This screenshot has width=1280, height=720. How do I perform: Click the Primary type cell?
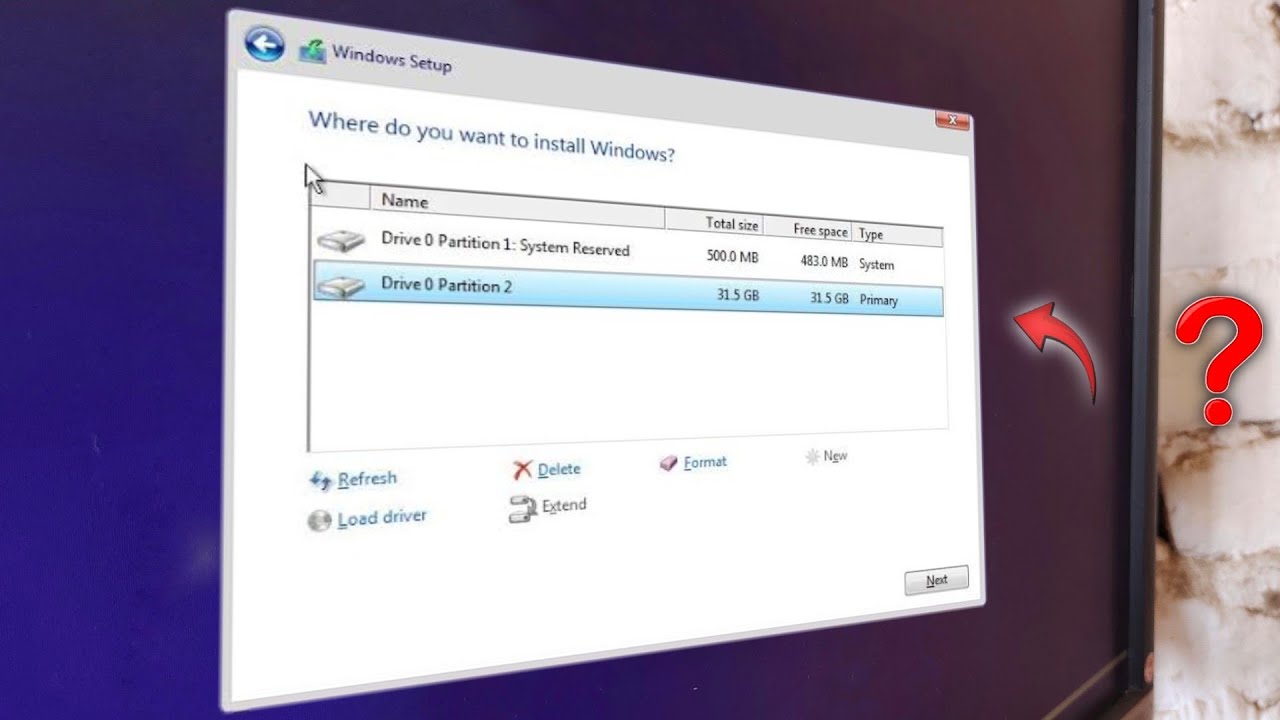pos(879,300)
